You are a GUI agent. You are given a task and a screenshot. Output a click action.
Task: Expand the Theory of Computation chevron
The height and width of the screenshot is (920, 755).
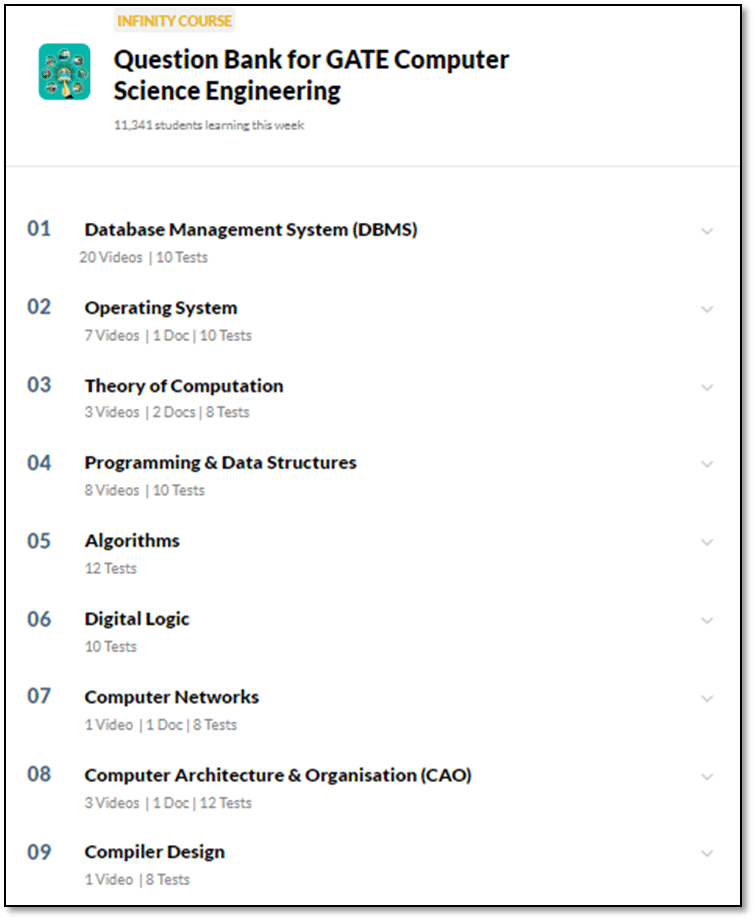click(707, 387)
